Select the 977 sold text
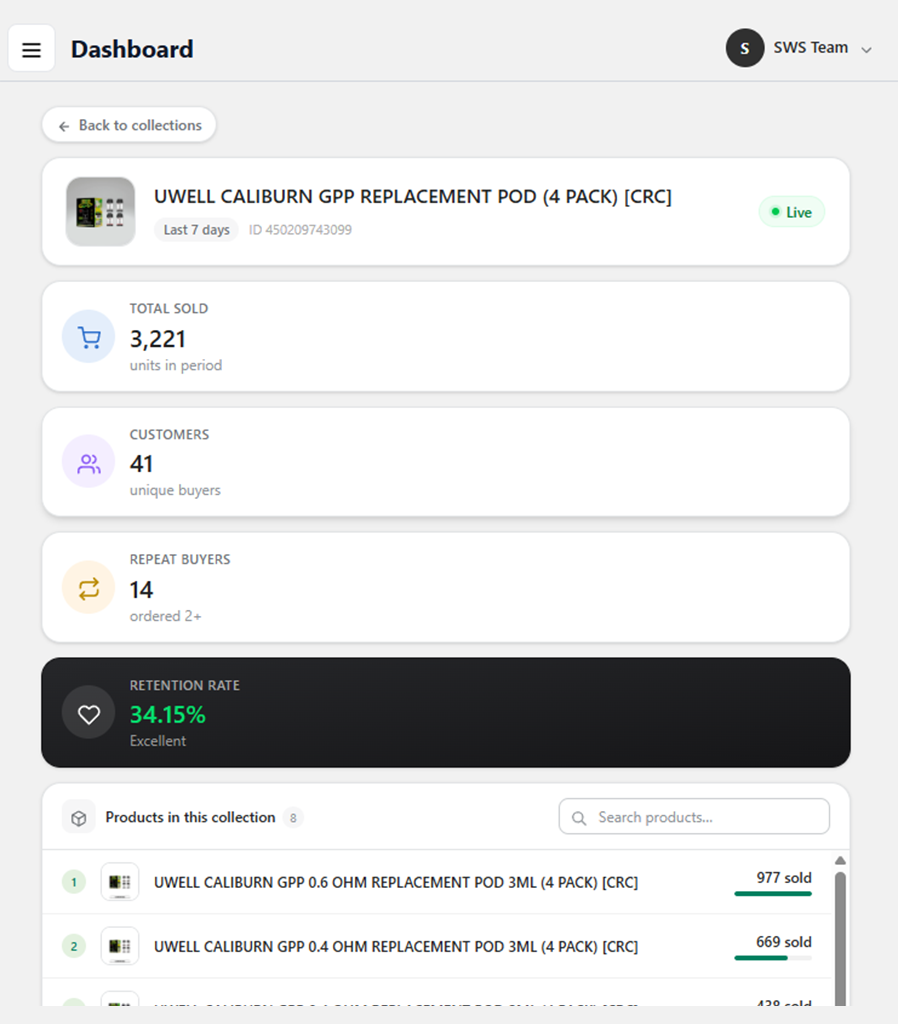Screen dimensions: 898x1024 pos(784,878)
